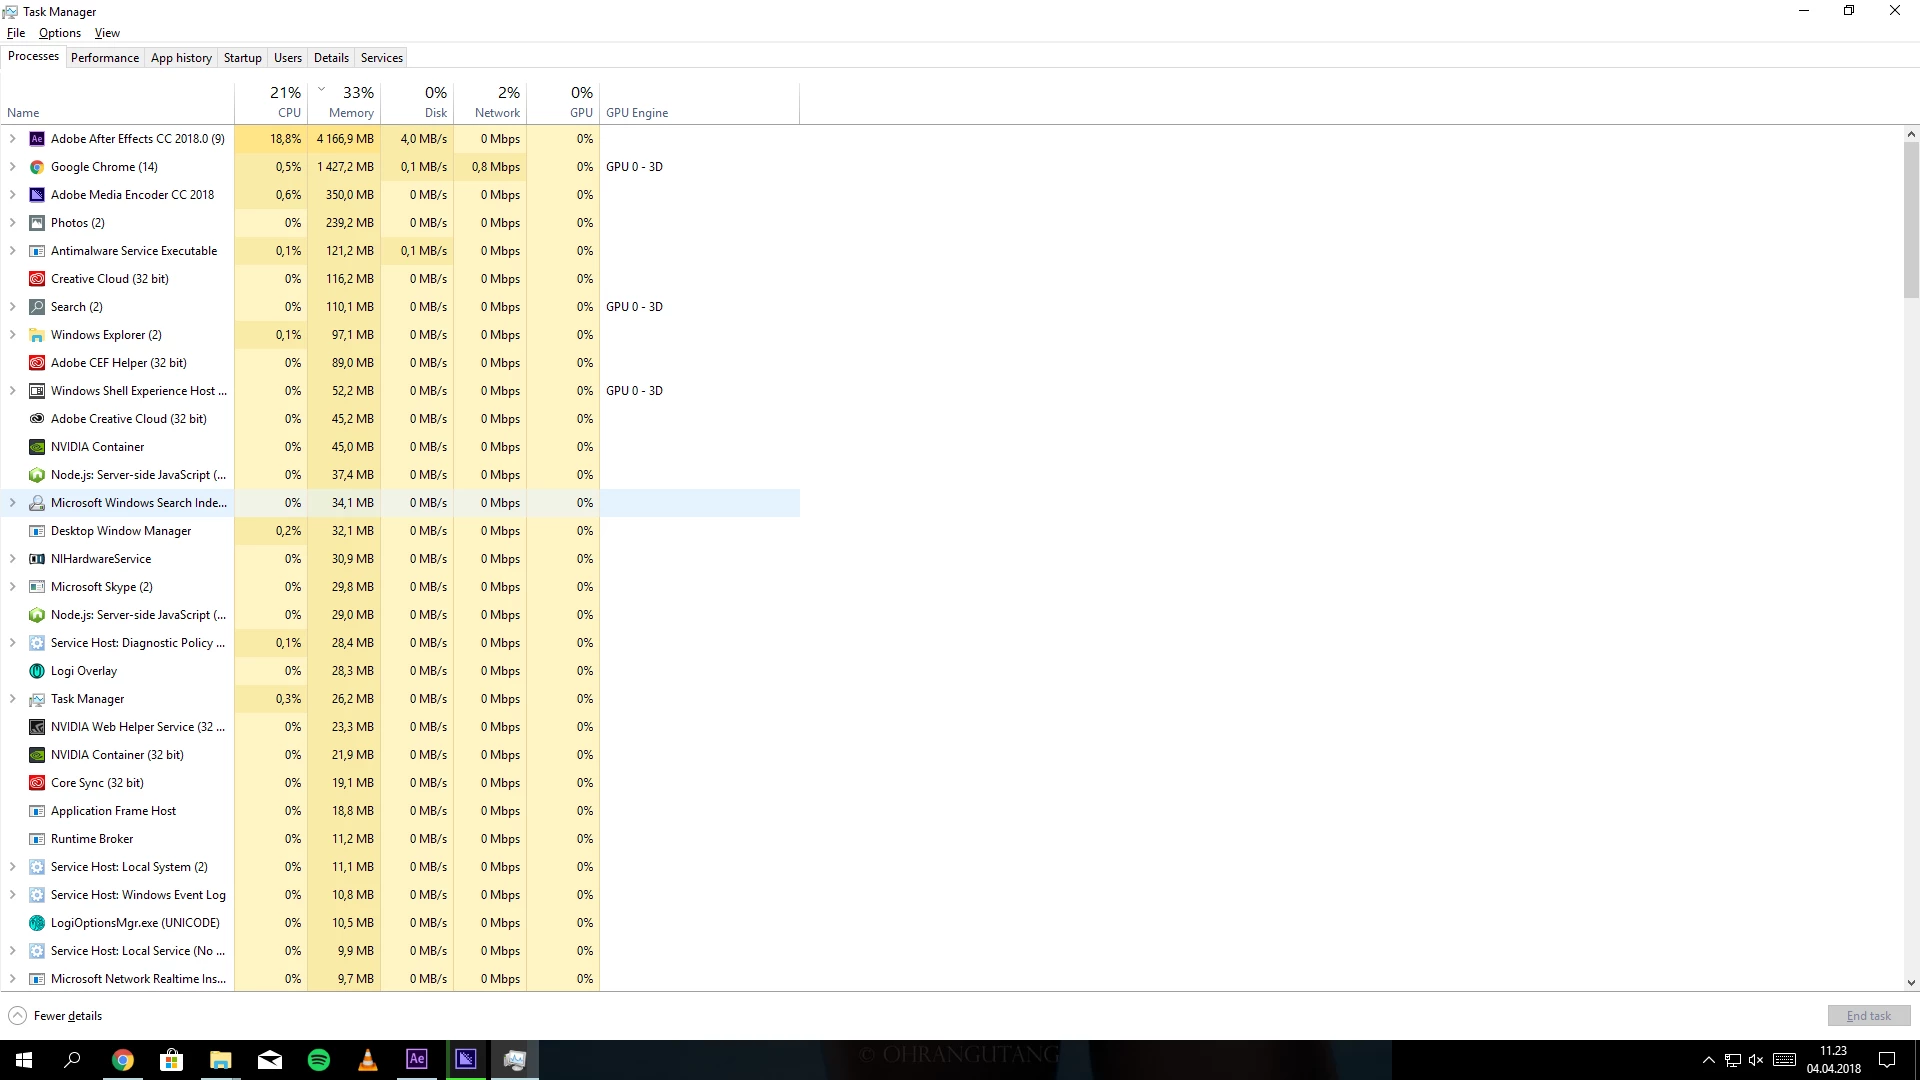
Task: Click the vertical scrollbar down arrow
Action: (x=1911, y=983)
